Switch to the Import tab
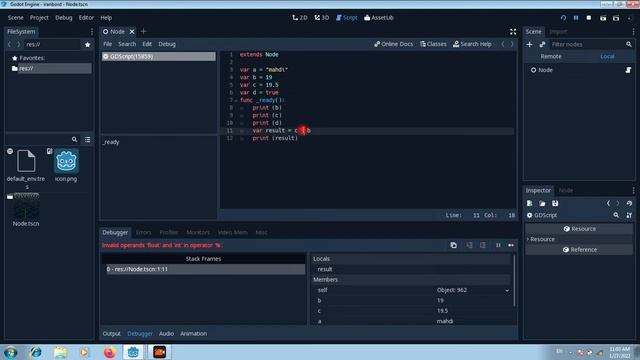The image size is (640, 360). click(x=558, y=31)
